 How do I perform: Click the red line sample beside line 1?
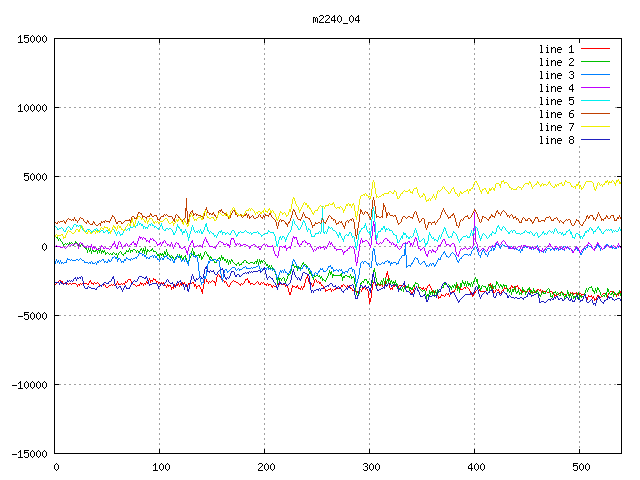point(595,49)
